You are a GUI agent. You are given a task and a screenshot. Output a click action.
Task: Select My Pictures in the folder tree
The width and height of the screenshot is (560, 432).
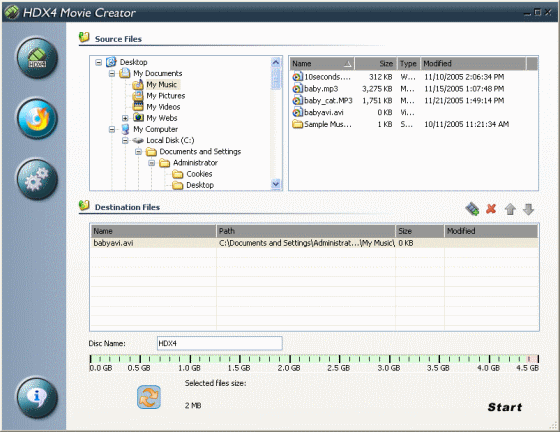click(166, 96)
